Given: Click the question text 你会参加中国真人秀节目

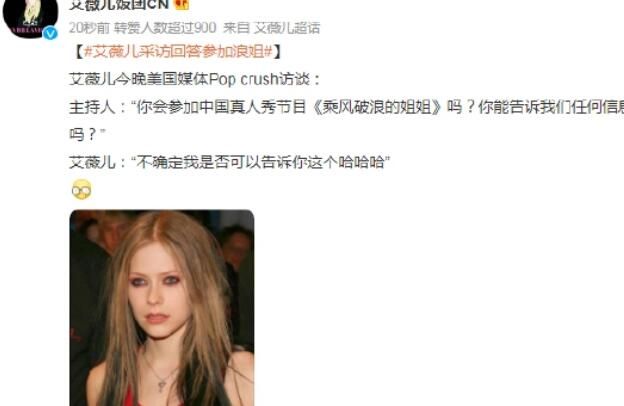Looking at the screenshot, I should point(221,107).
